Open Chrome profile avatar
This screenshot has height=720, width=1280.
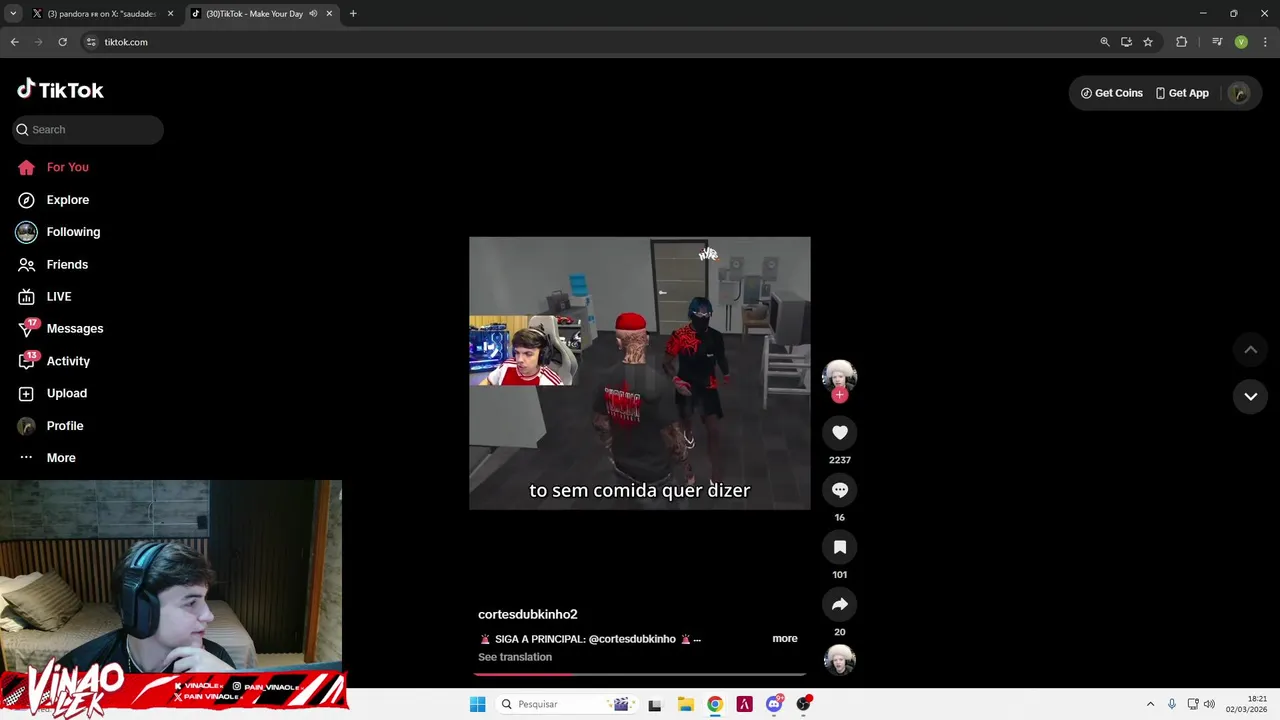[x=1241, y=42]
